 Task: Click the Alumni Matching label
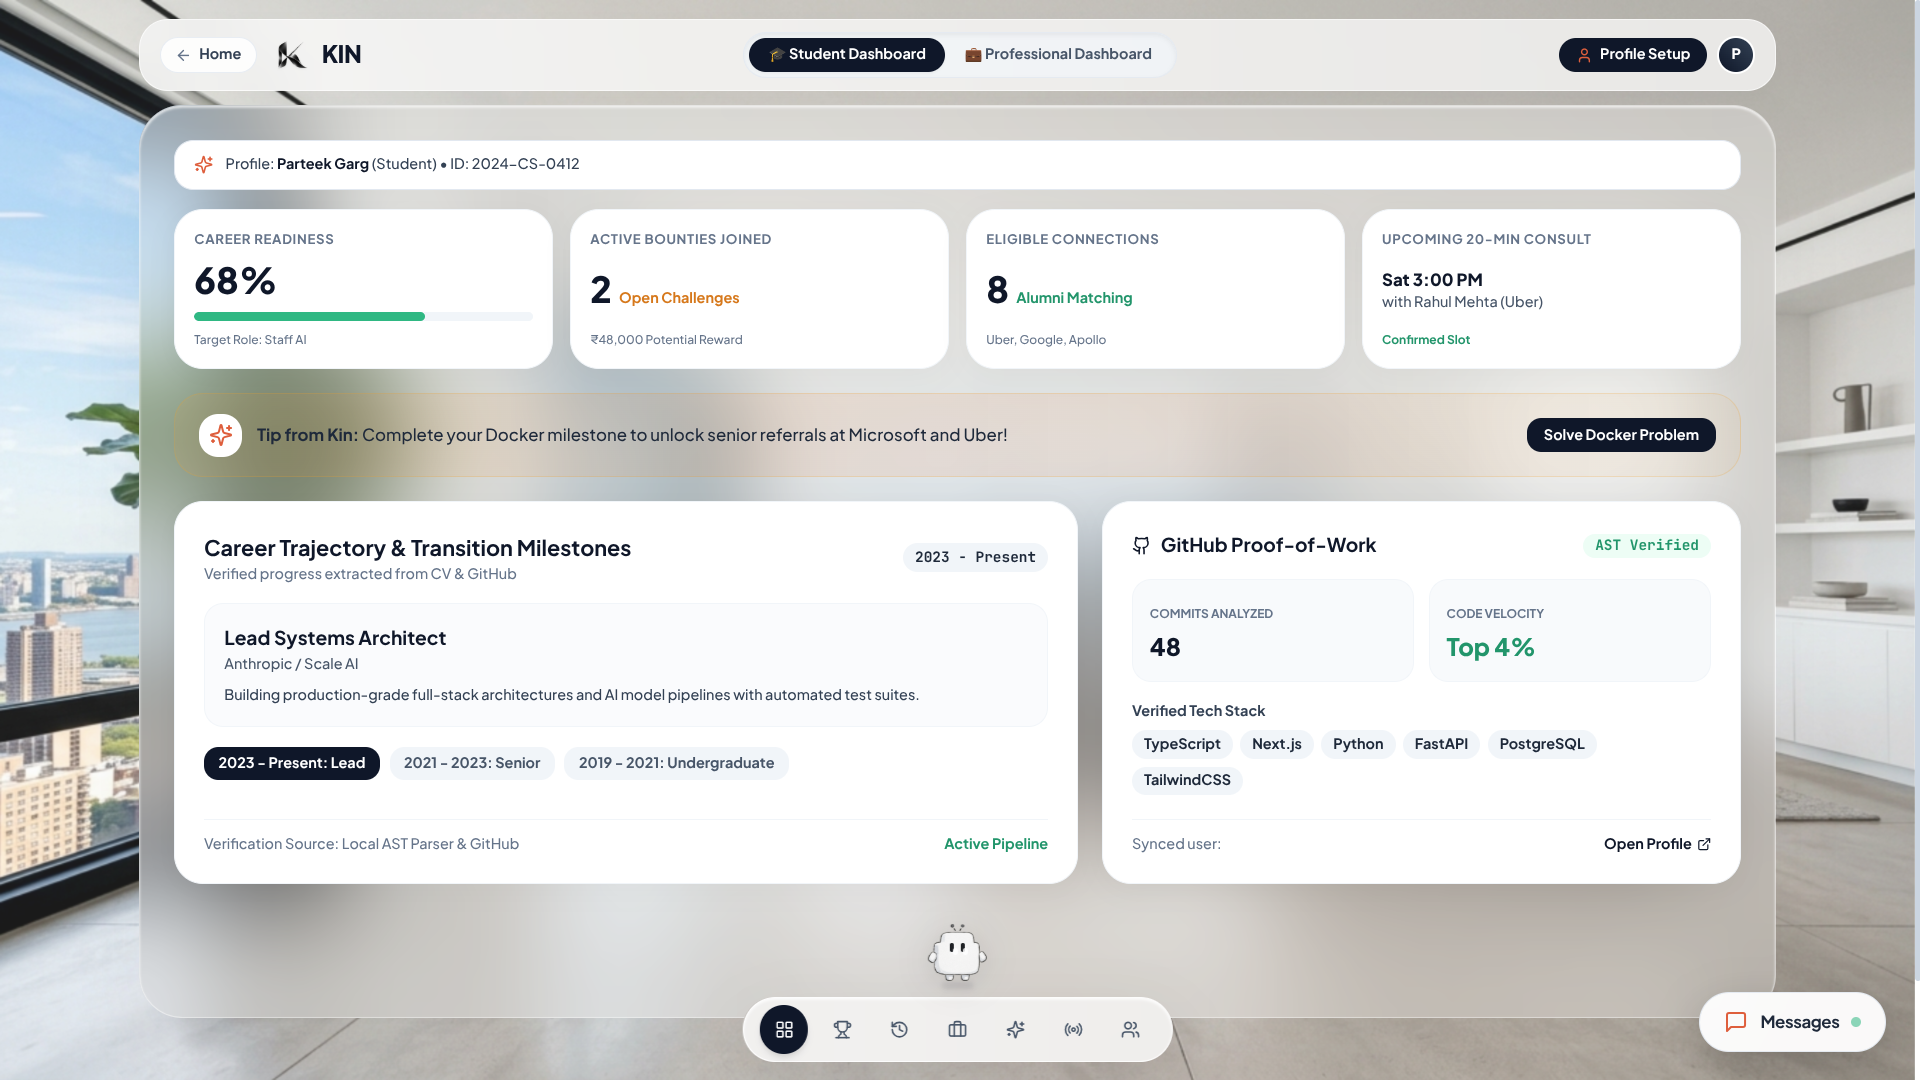[1074, 298]
